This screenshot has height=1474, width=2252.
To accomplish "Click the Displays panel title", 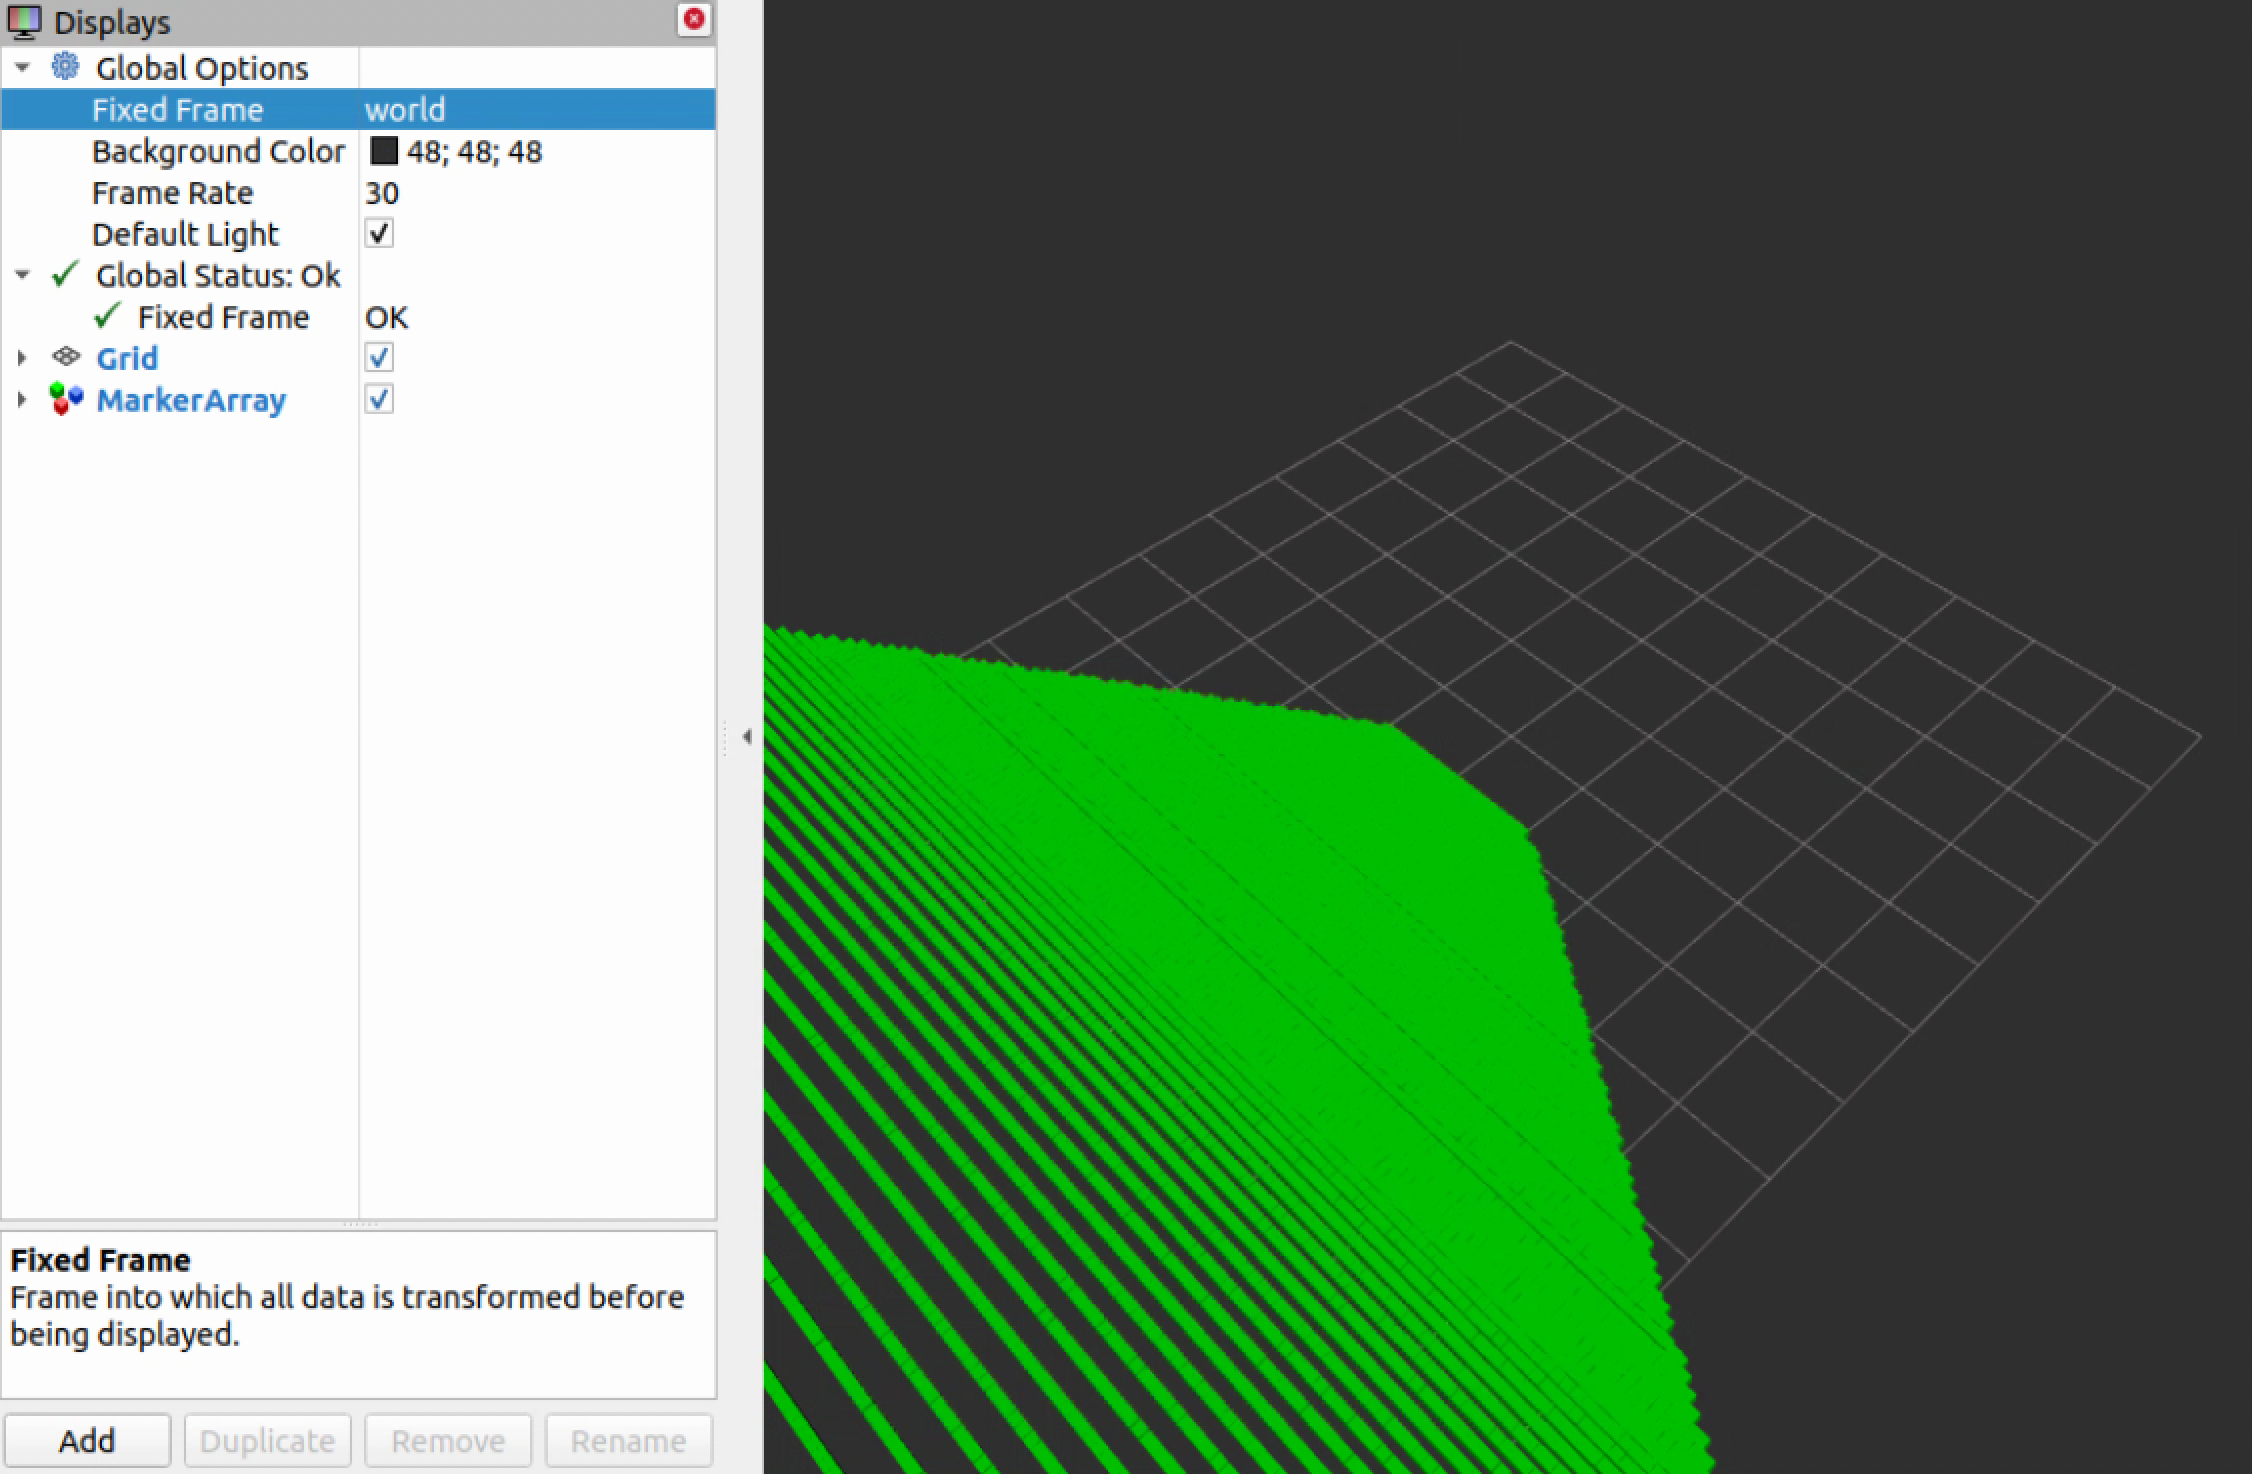I will click(112, 22).
